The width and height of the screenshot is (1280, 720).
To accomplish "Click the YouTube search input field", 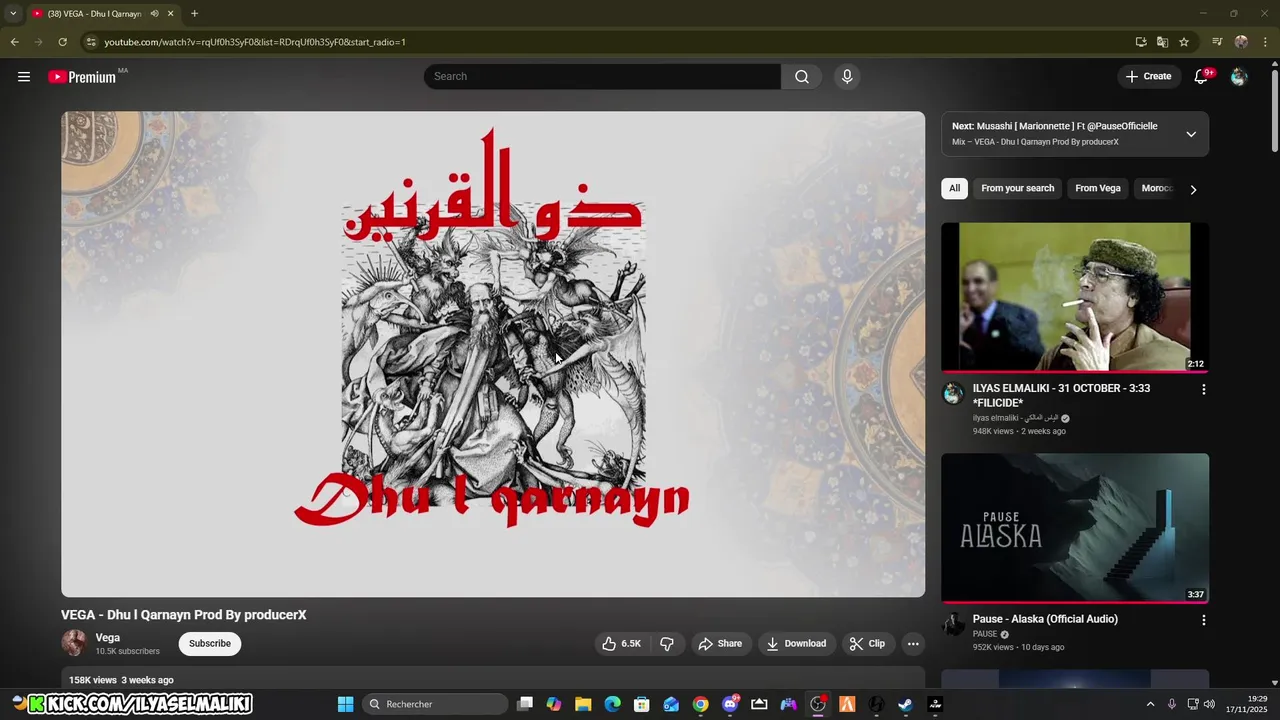I will coord(603,77).
